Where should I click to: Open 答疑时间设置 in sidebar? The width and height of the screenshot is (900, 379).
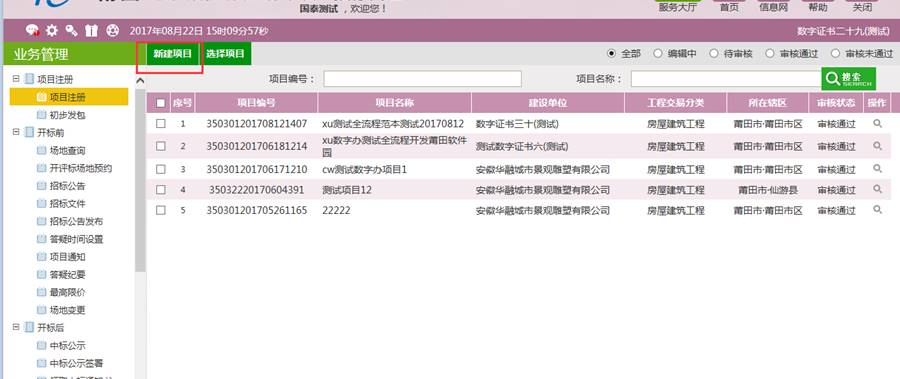click(x=76, y=239)
